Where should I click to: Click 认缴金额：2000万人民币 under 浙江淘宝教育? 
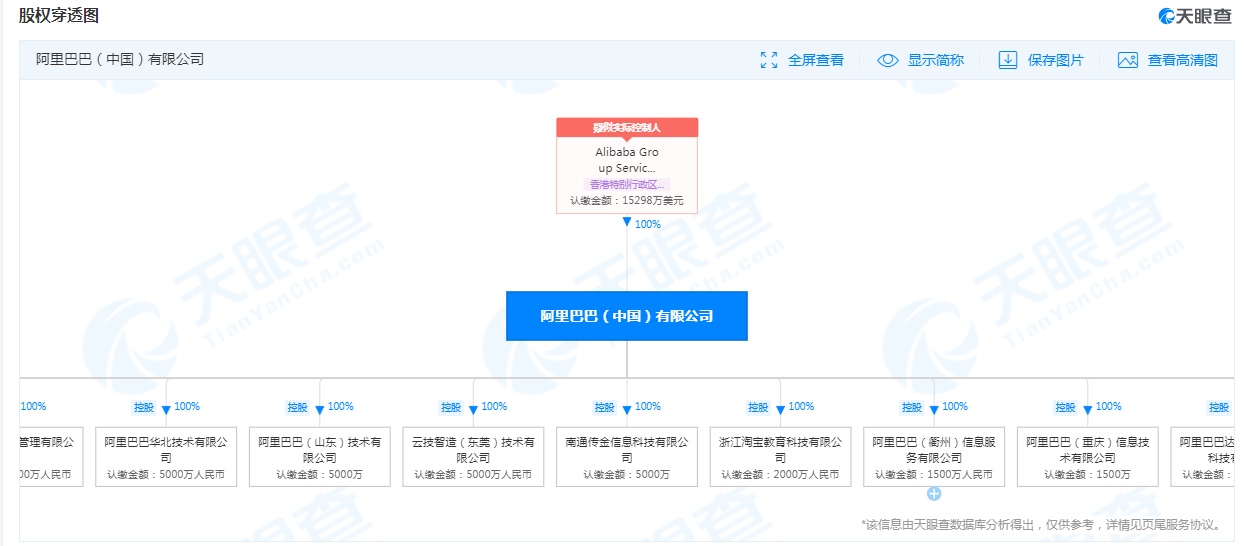[781, 475]
